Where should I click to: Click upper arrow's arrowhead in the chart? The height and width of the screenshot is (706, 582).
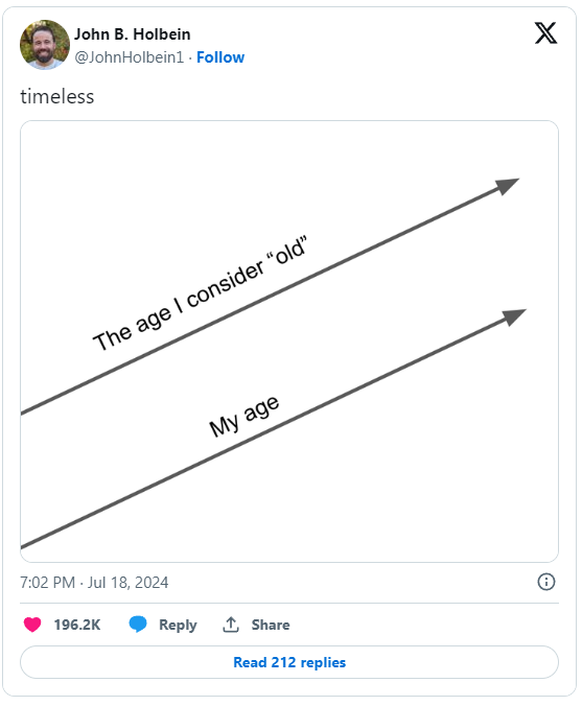(x=507, y=185)
